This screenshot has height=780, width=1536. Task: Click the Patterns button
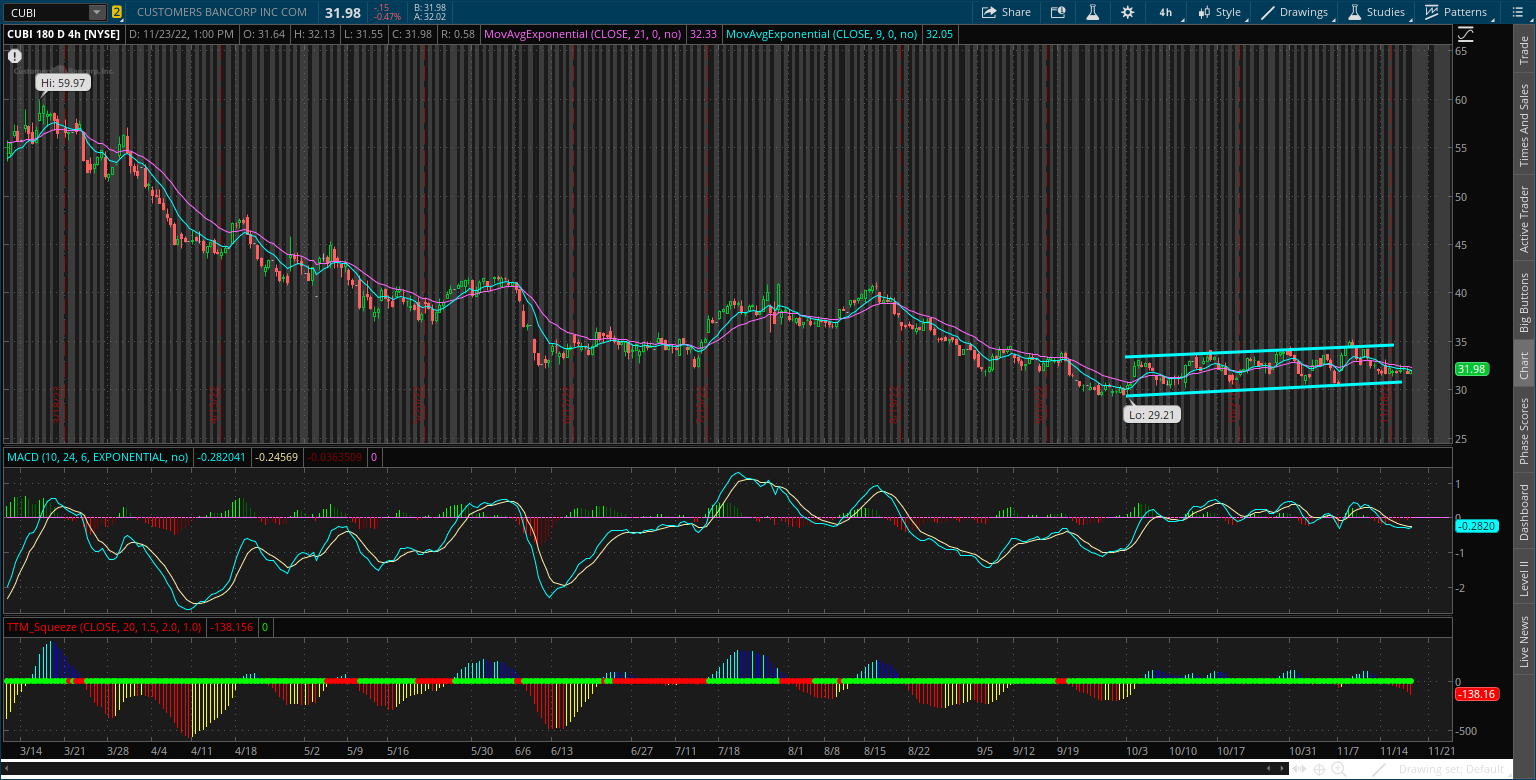[1457, 12]
